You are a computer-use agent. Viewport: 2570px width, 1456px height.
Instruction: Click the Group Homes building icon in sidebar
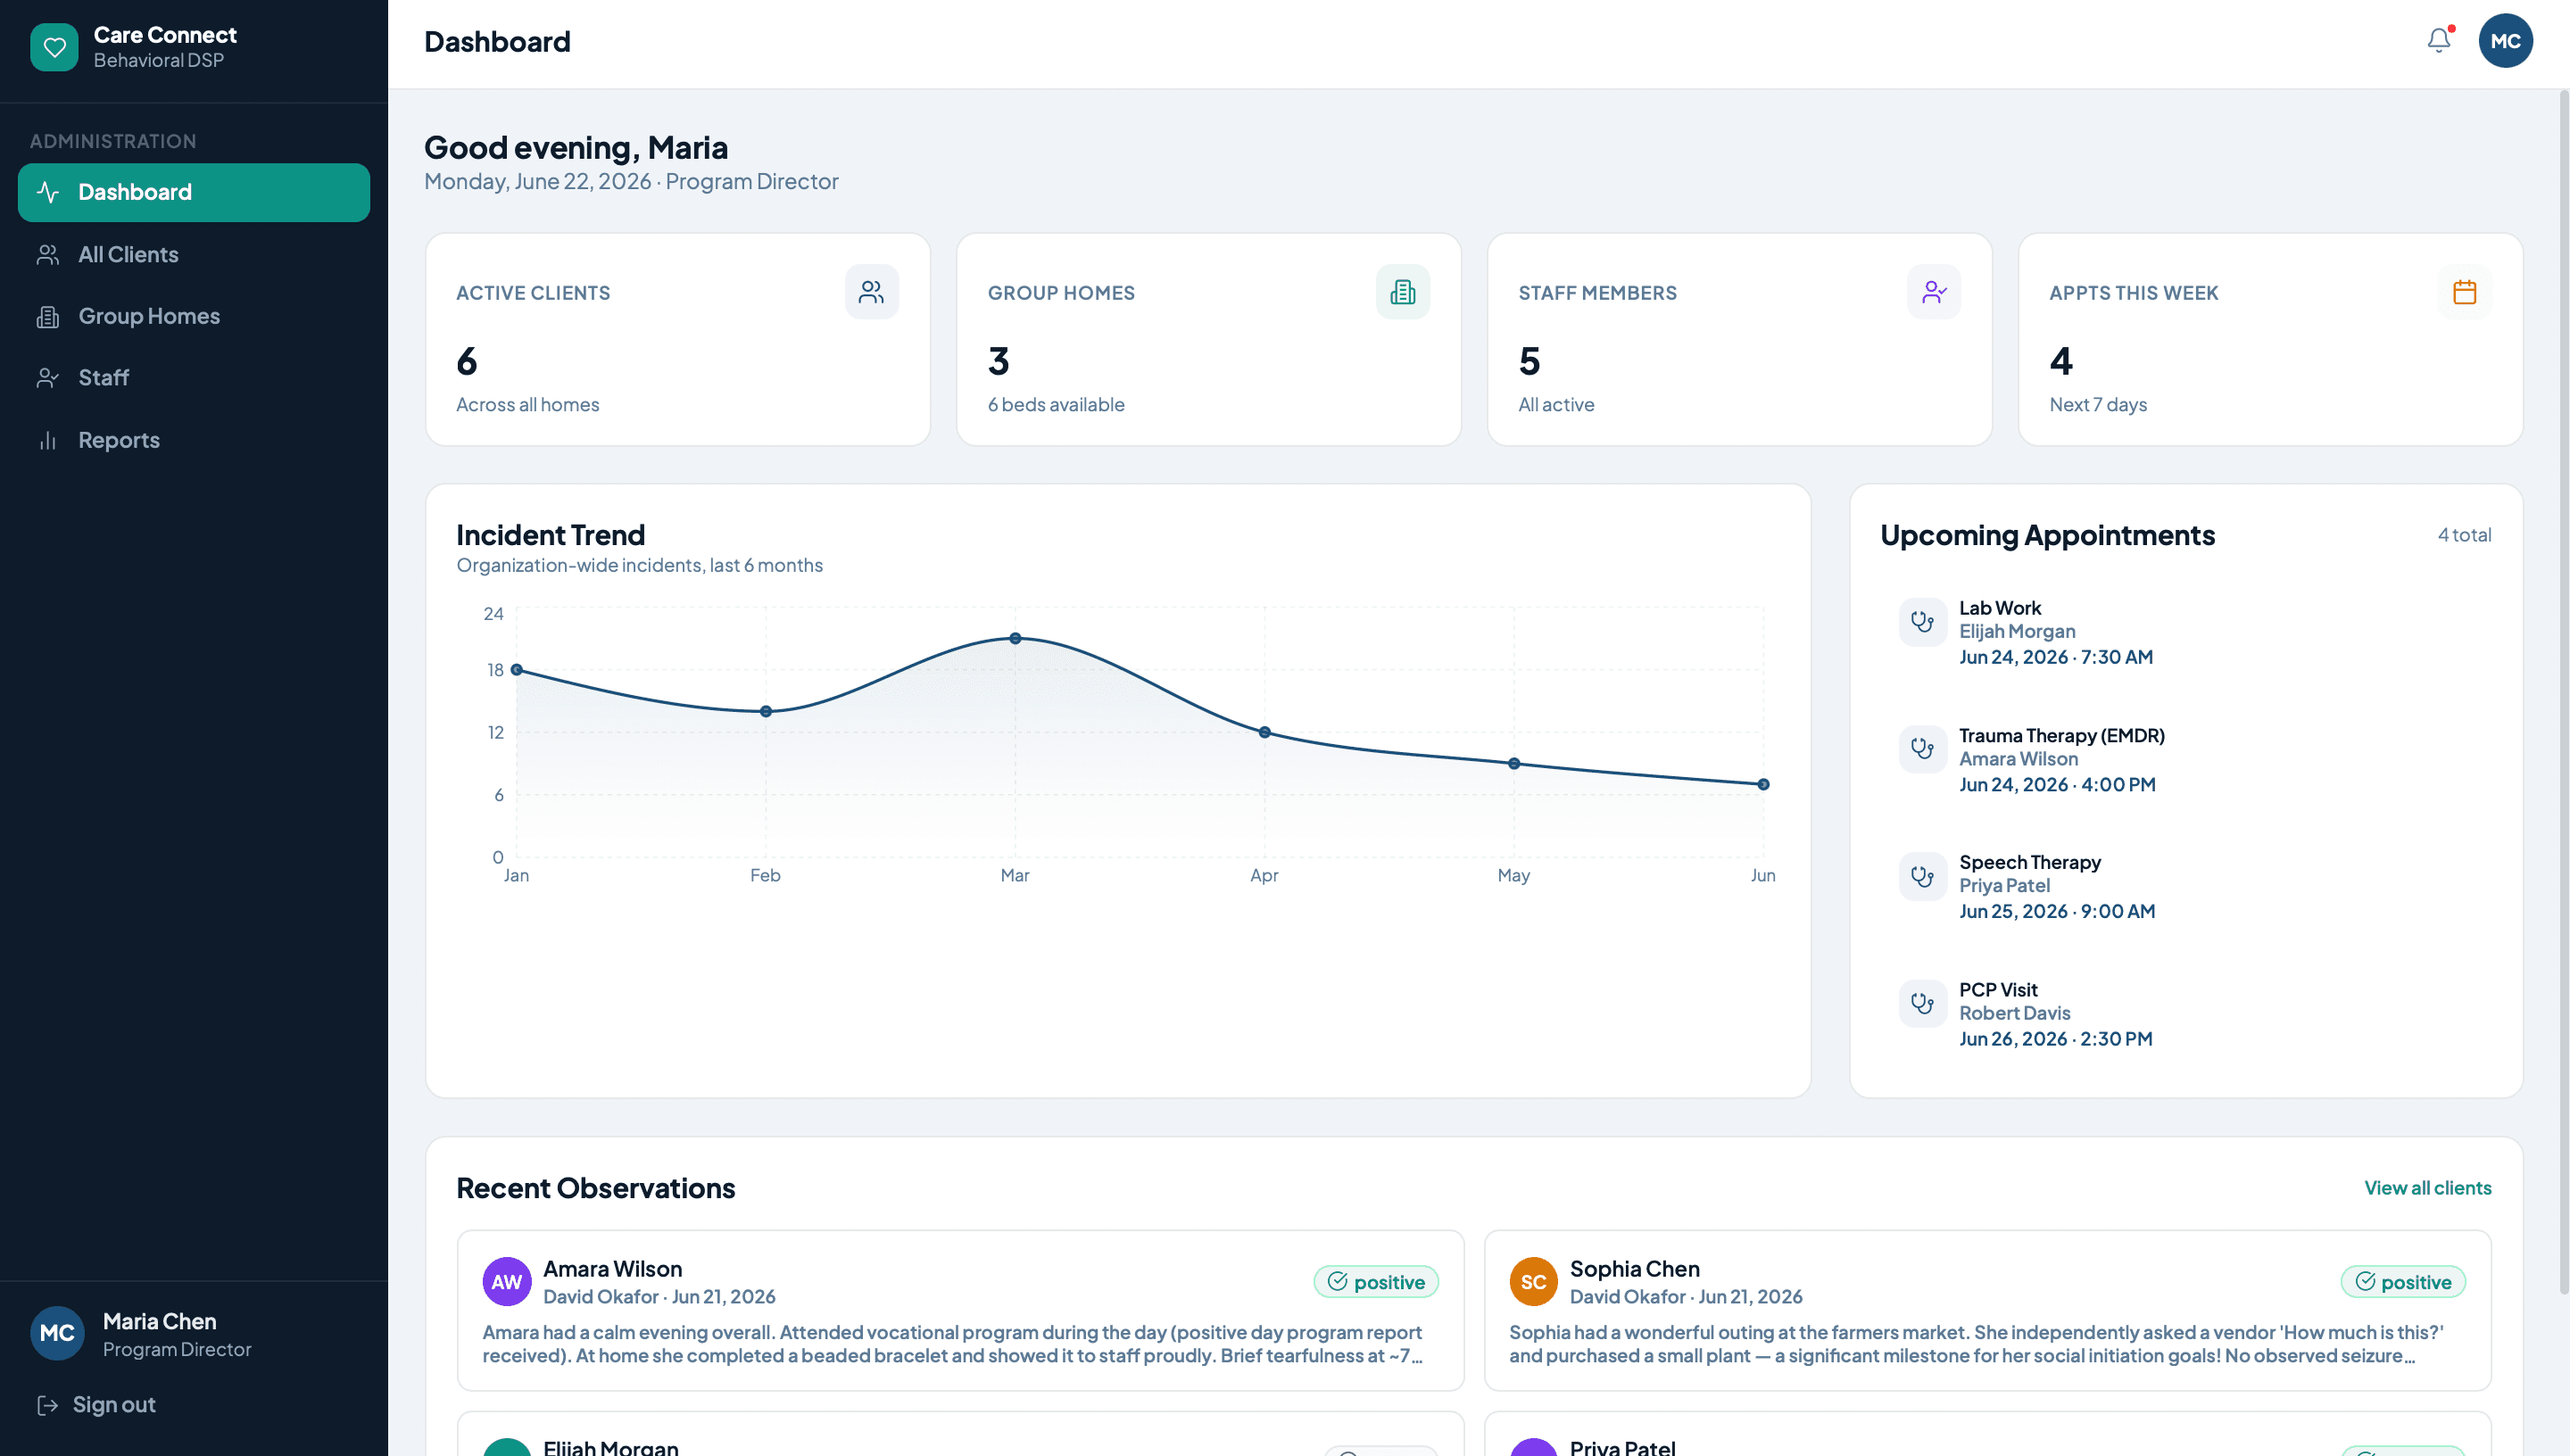pos(48,317)
